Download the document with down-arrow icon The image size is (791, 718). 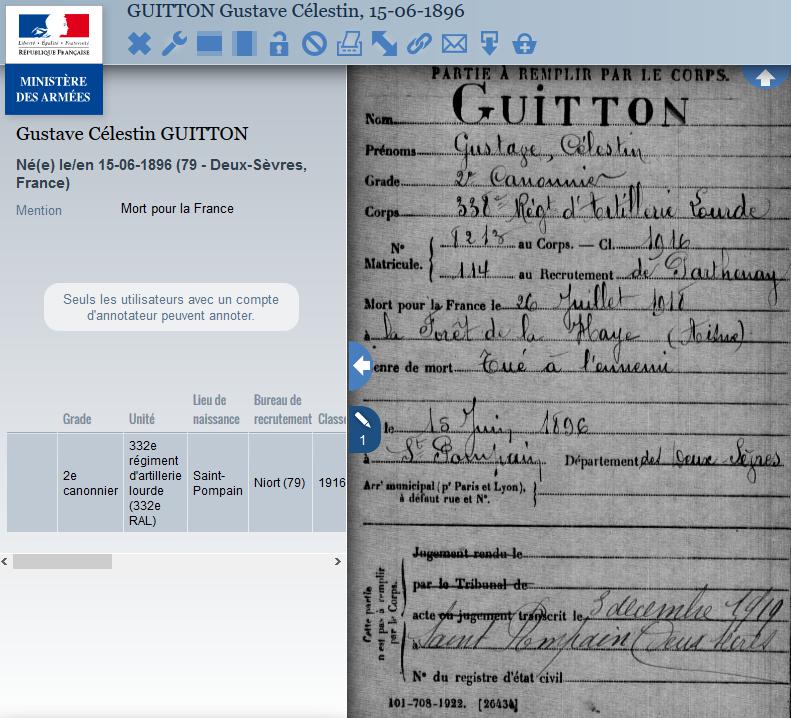(x=489, y=43)
